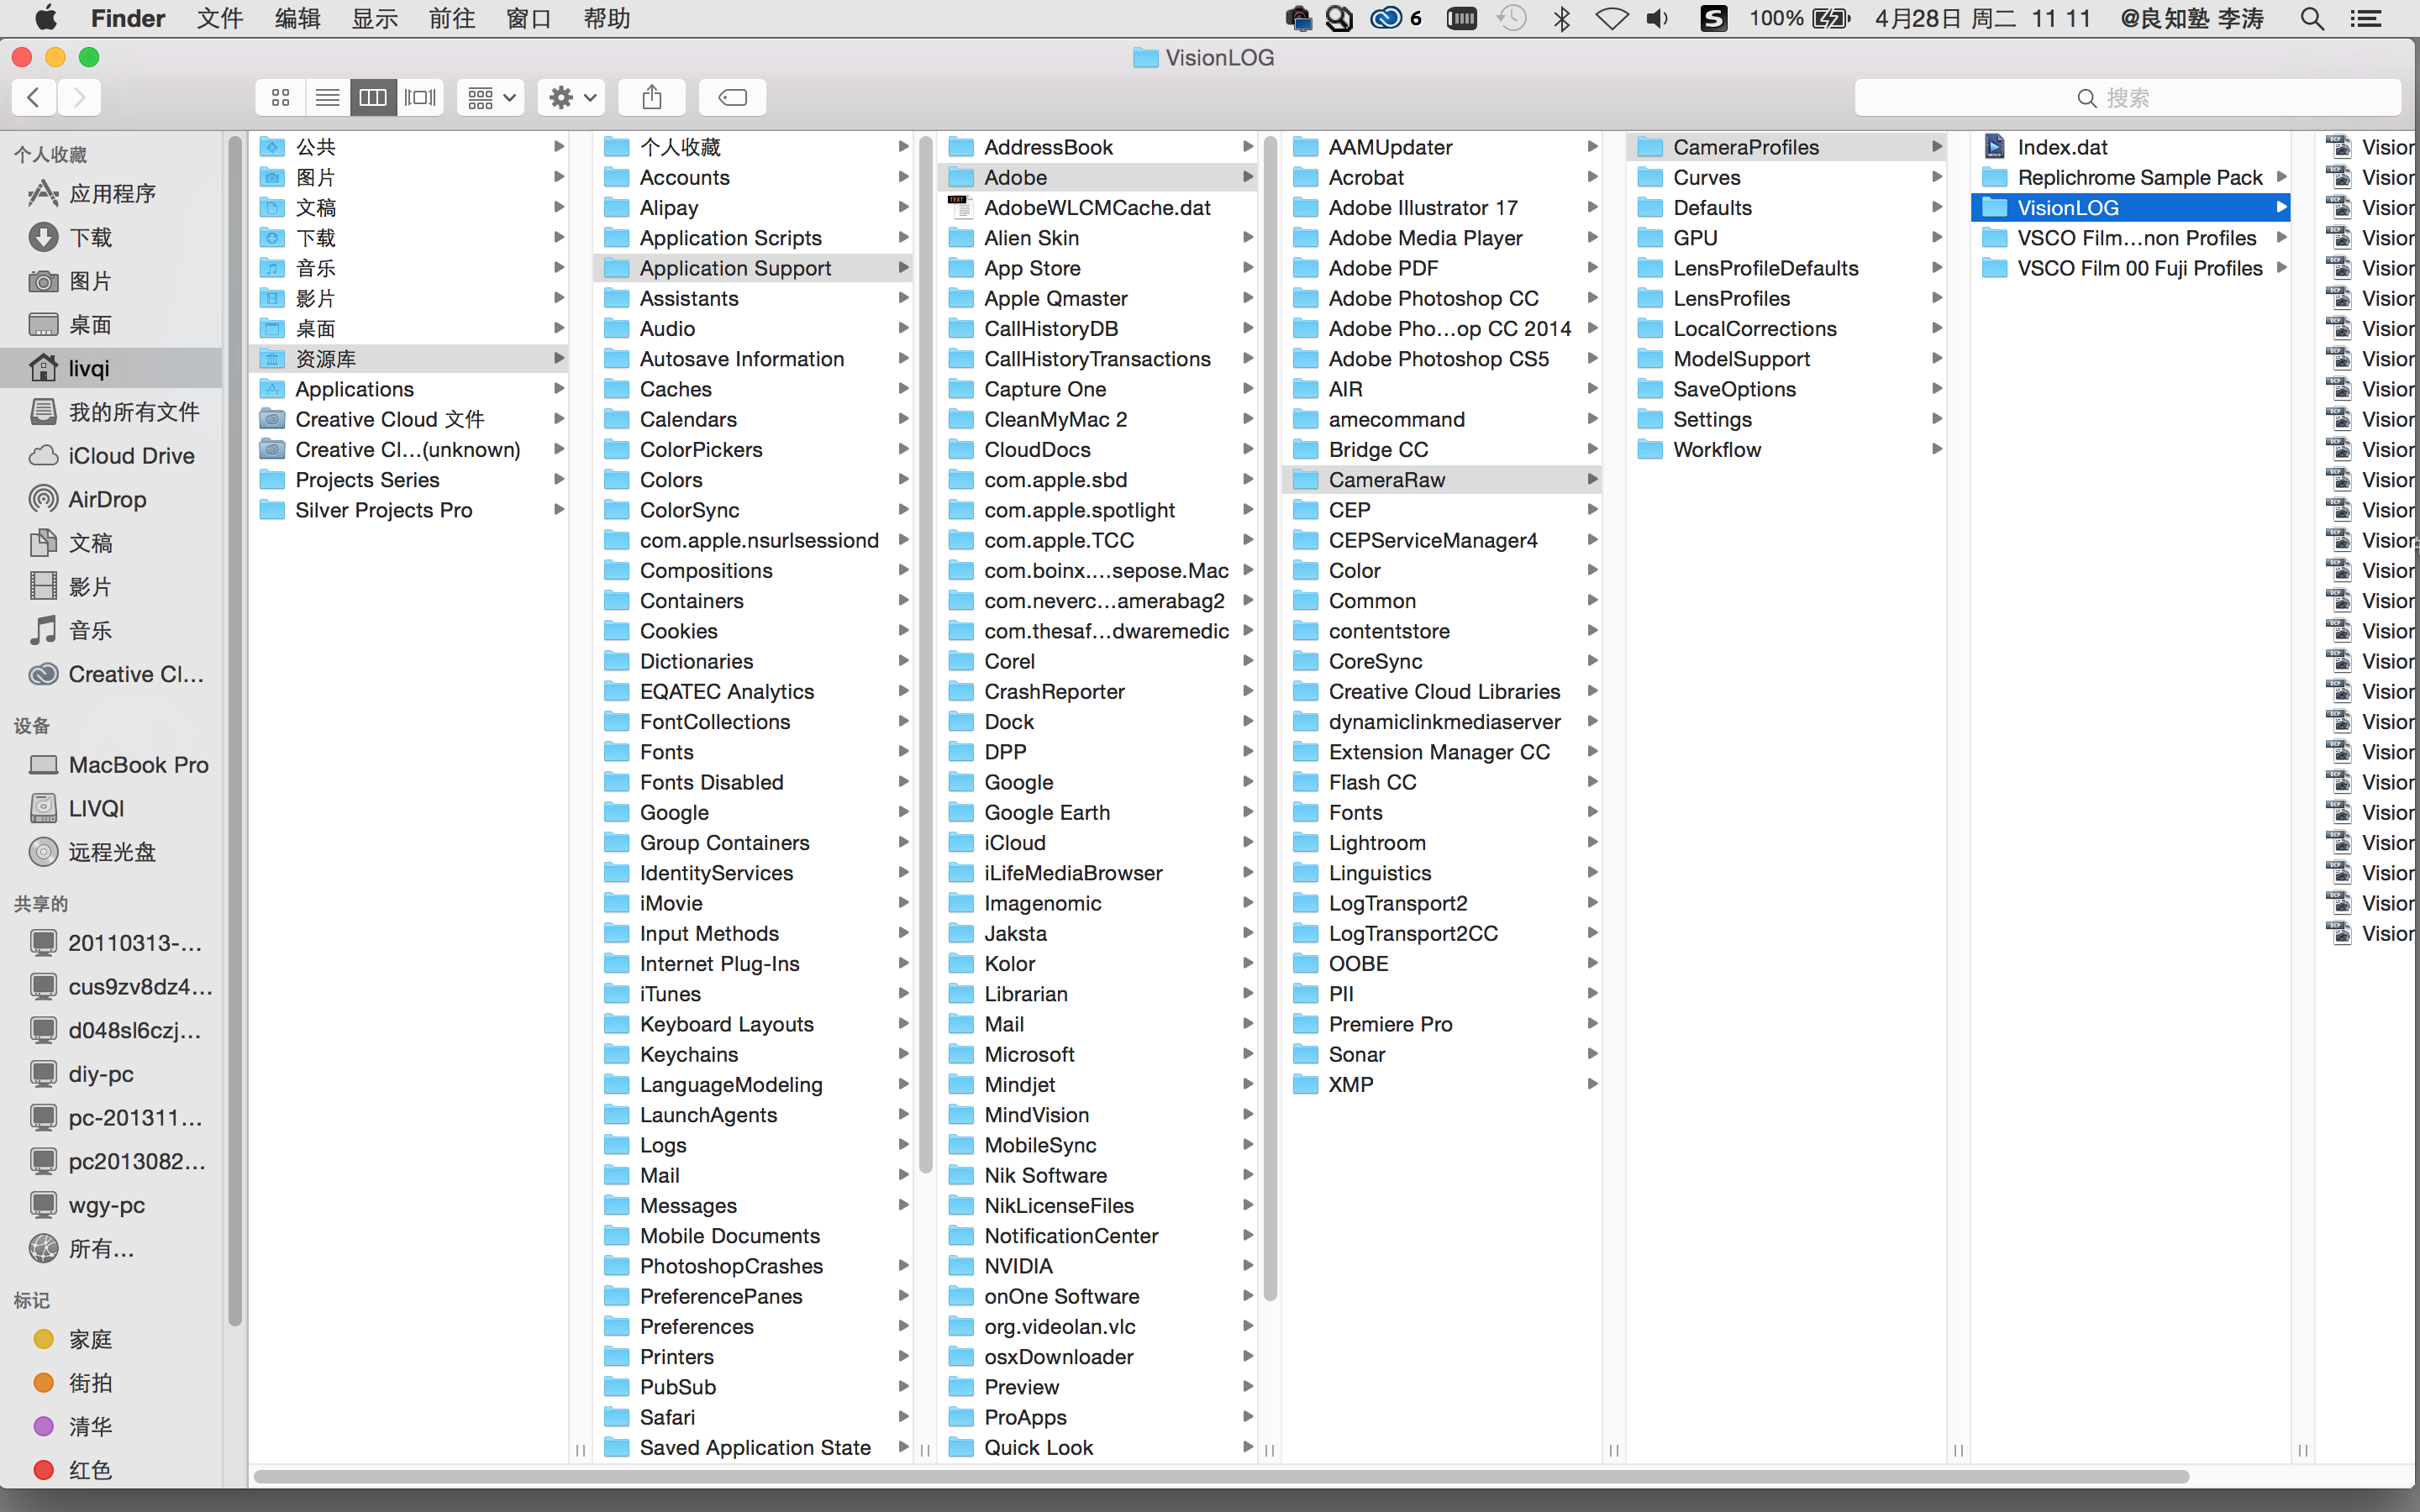
Task: Open AirDrop in the sidebar
Action: 106,499
